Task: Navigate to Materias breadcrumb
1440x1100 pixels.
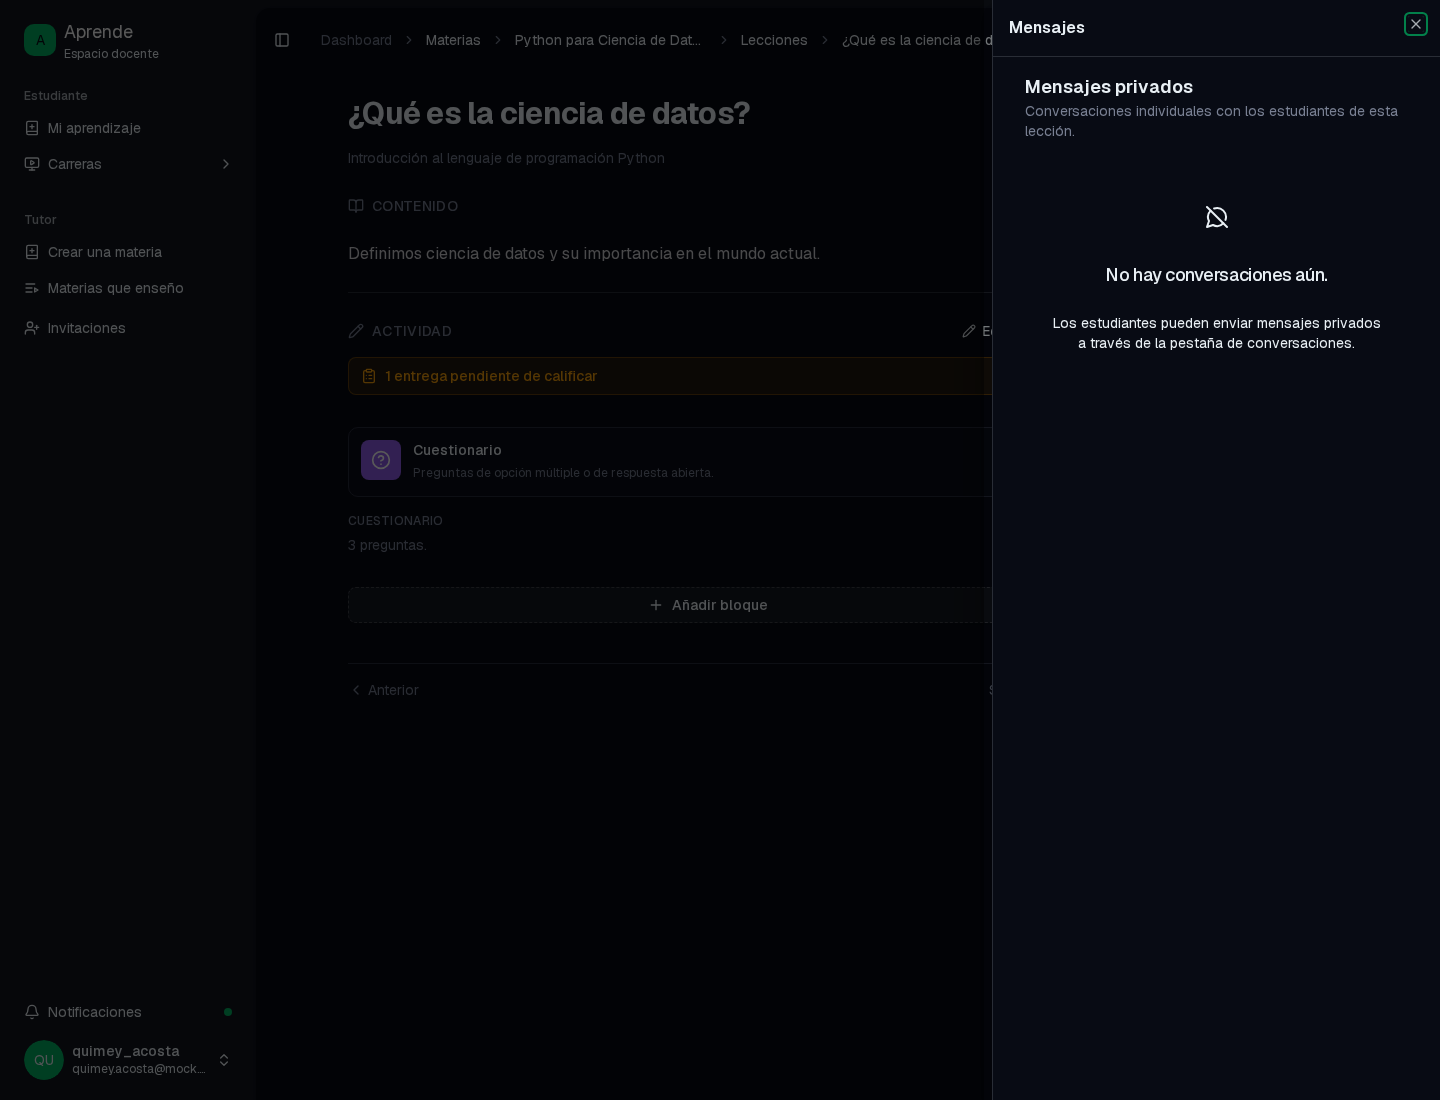Action: (453, 40)
